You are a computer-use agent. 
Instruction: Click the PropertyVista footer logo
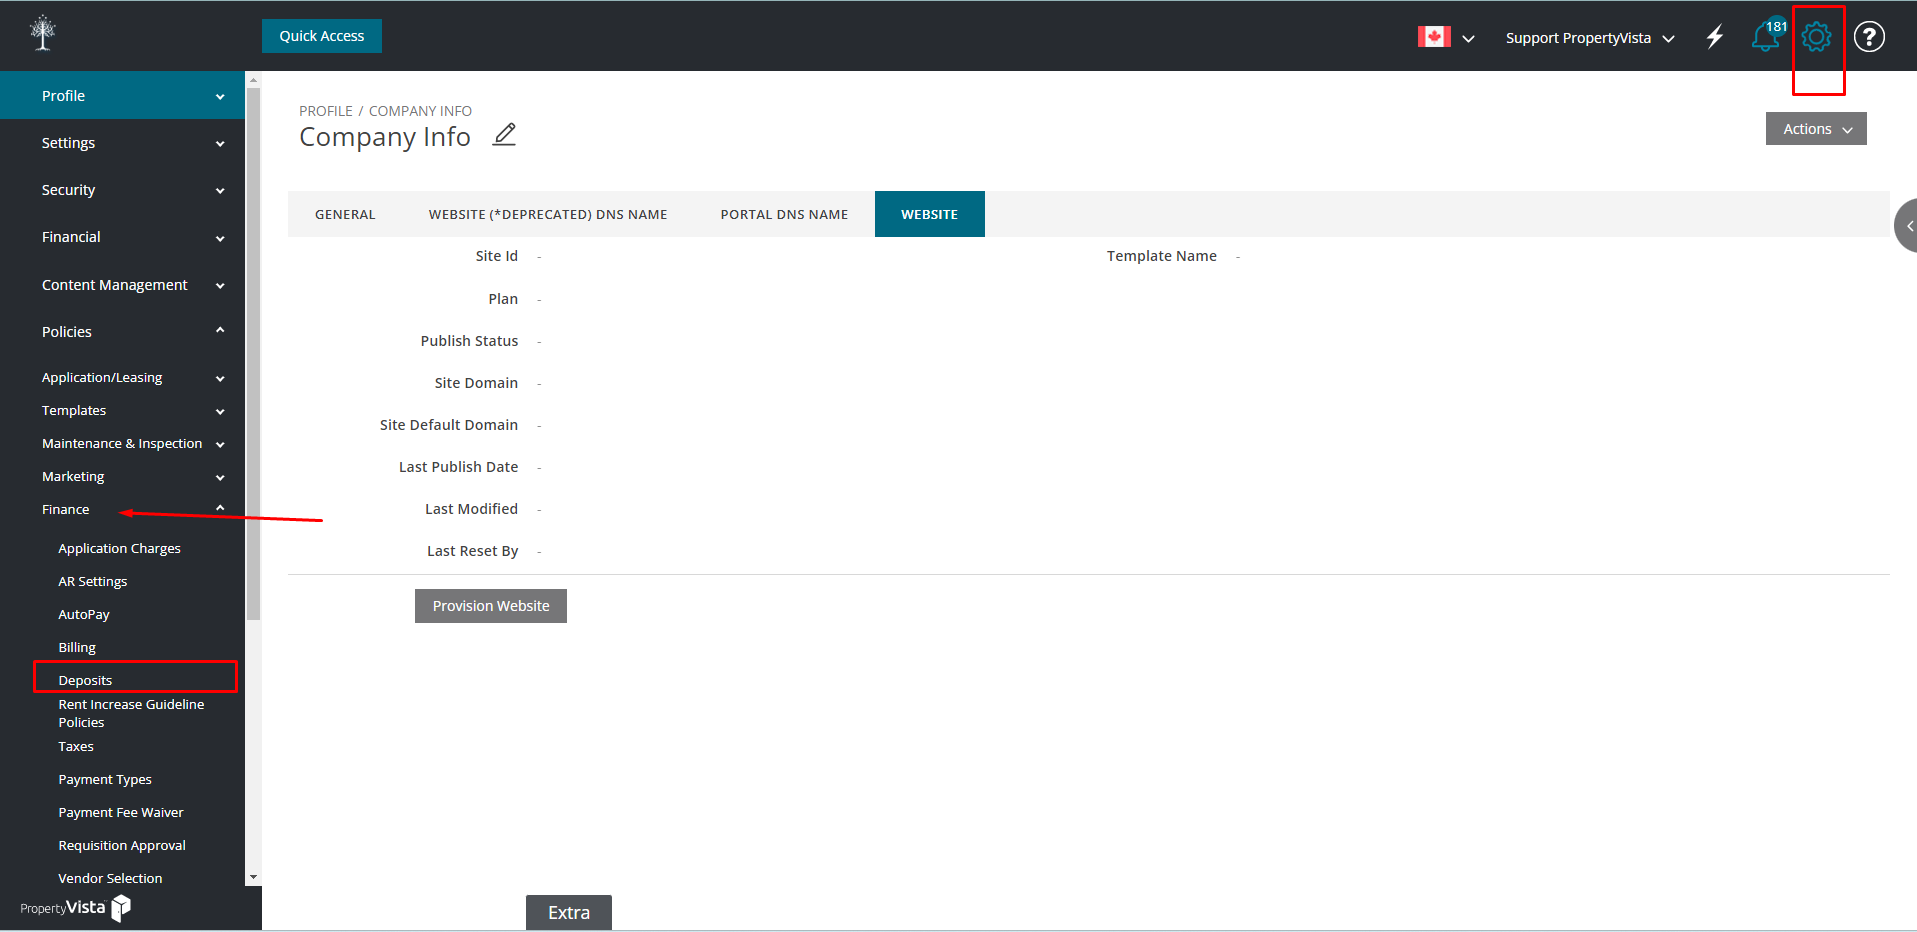[76, 907]
